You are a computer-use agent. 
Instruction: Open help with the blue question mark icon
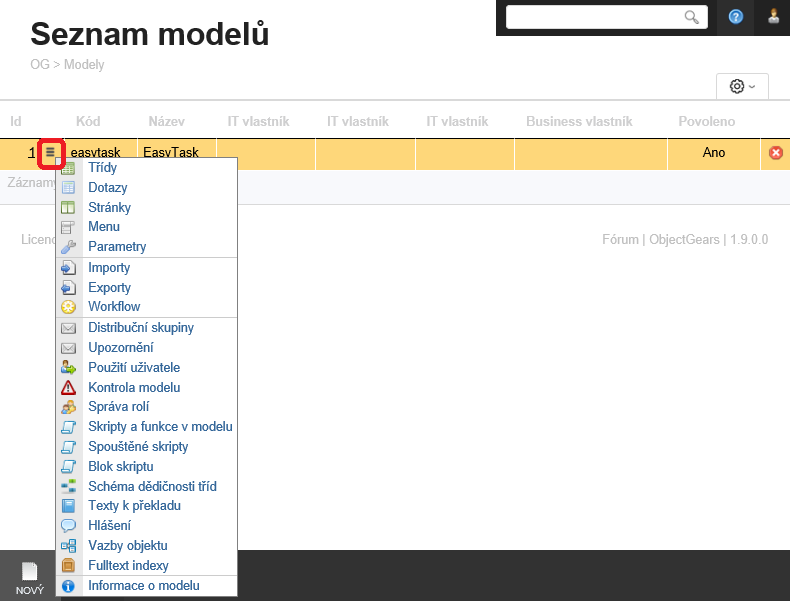click(736, 17)
